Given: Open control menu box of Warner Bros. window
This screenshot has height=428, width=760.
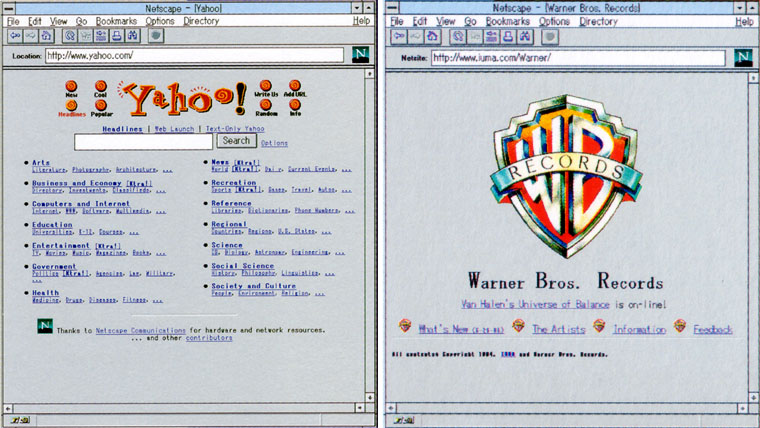Looking at the screenshot, I should point(393,8).
